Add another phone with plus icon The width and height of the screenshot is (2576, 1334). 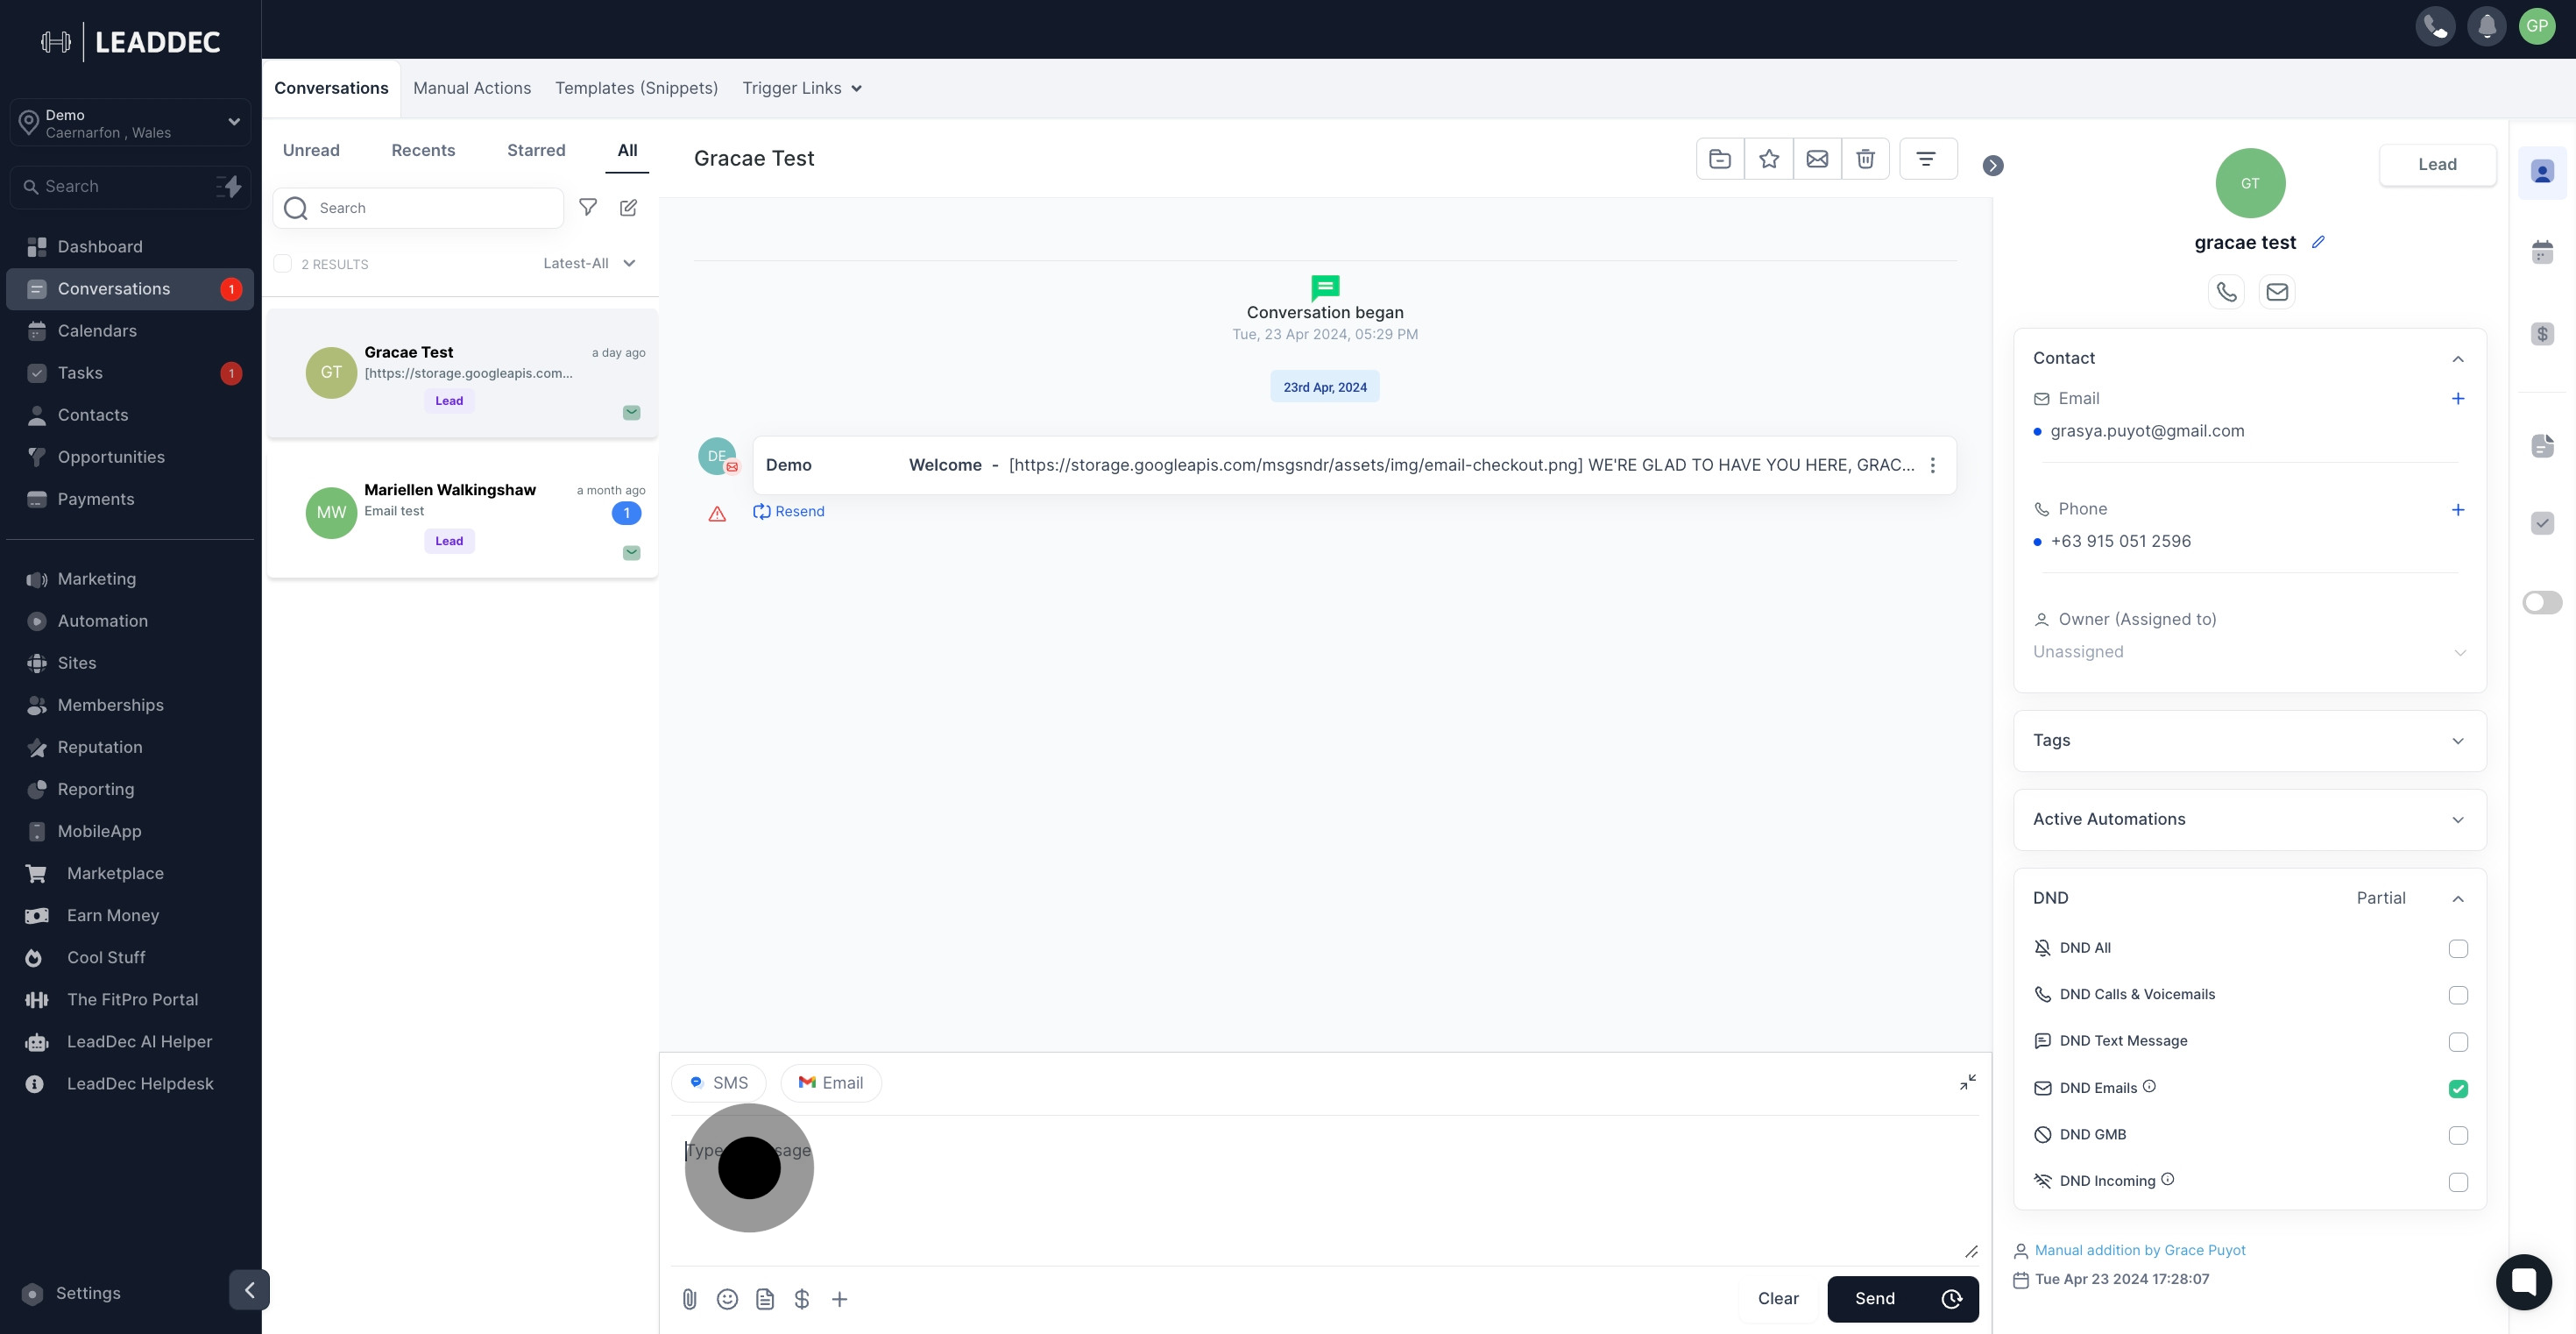pyautogui.click(x=2458, y=510)
